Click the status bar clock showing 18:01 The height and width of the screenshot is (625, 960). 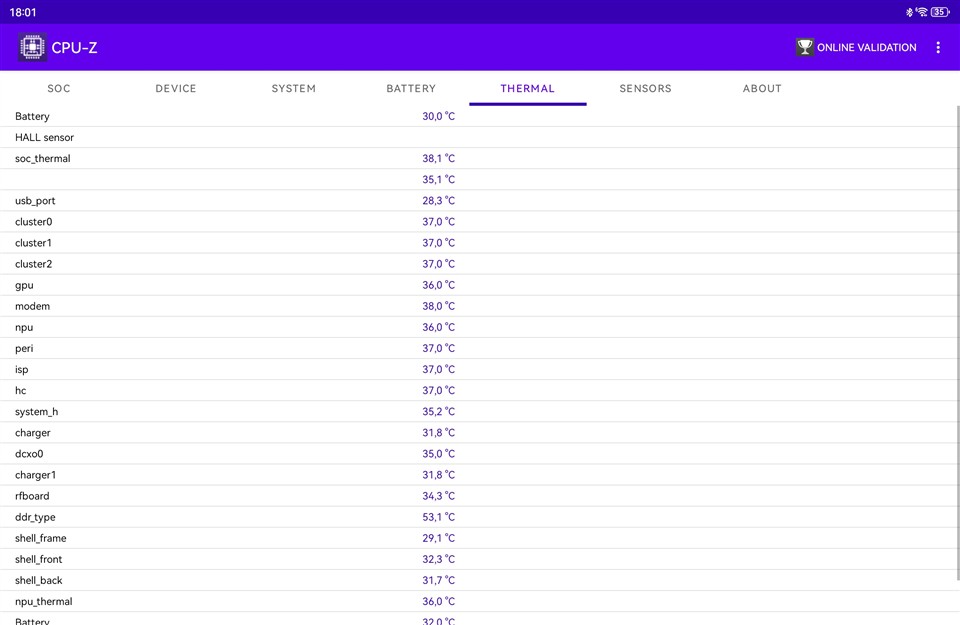click(23, 12)
